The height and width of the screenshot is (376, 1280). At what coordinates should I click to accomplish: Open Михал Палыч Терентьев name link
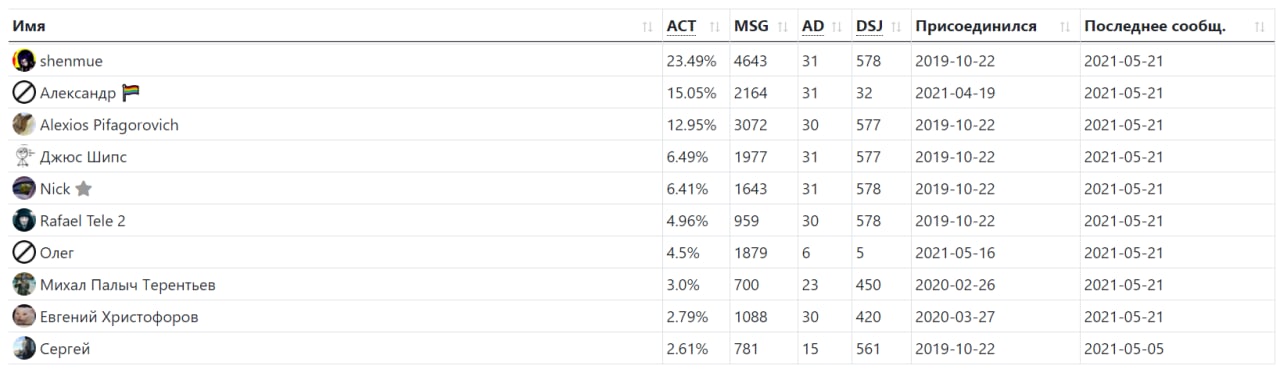coord(128,285)
